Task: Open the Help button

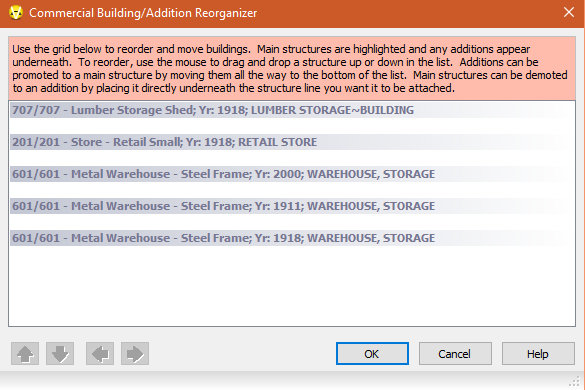Action: click(x=538, y=353)
